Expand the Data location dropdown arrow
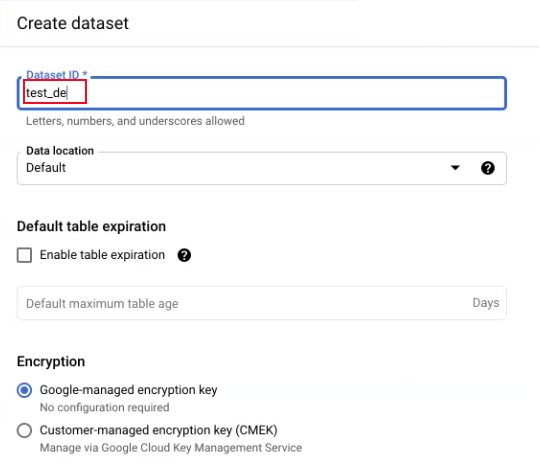 [455, 168]
